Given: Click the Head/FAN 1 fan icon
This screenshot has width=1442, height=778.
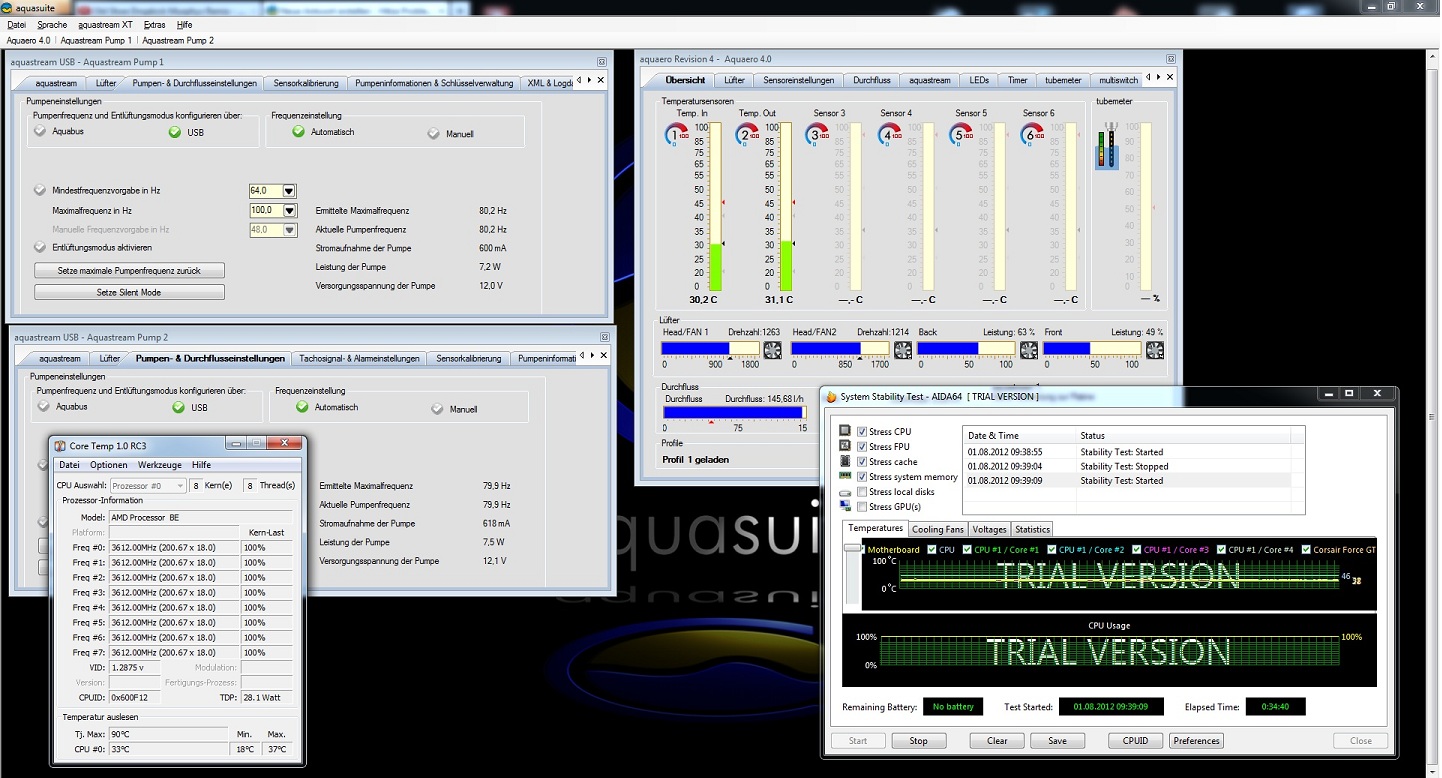Looking at the screenshot, I should [772, 349].
